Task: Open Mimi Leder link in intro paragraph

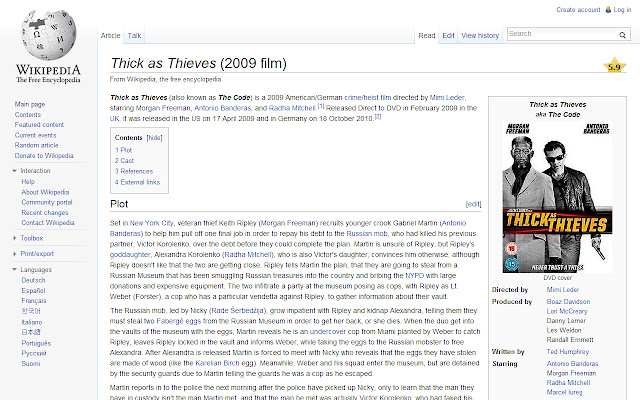Action: click(x=447, y=98)
